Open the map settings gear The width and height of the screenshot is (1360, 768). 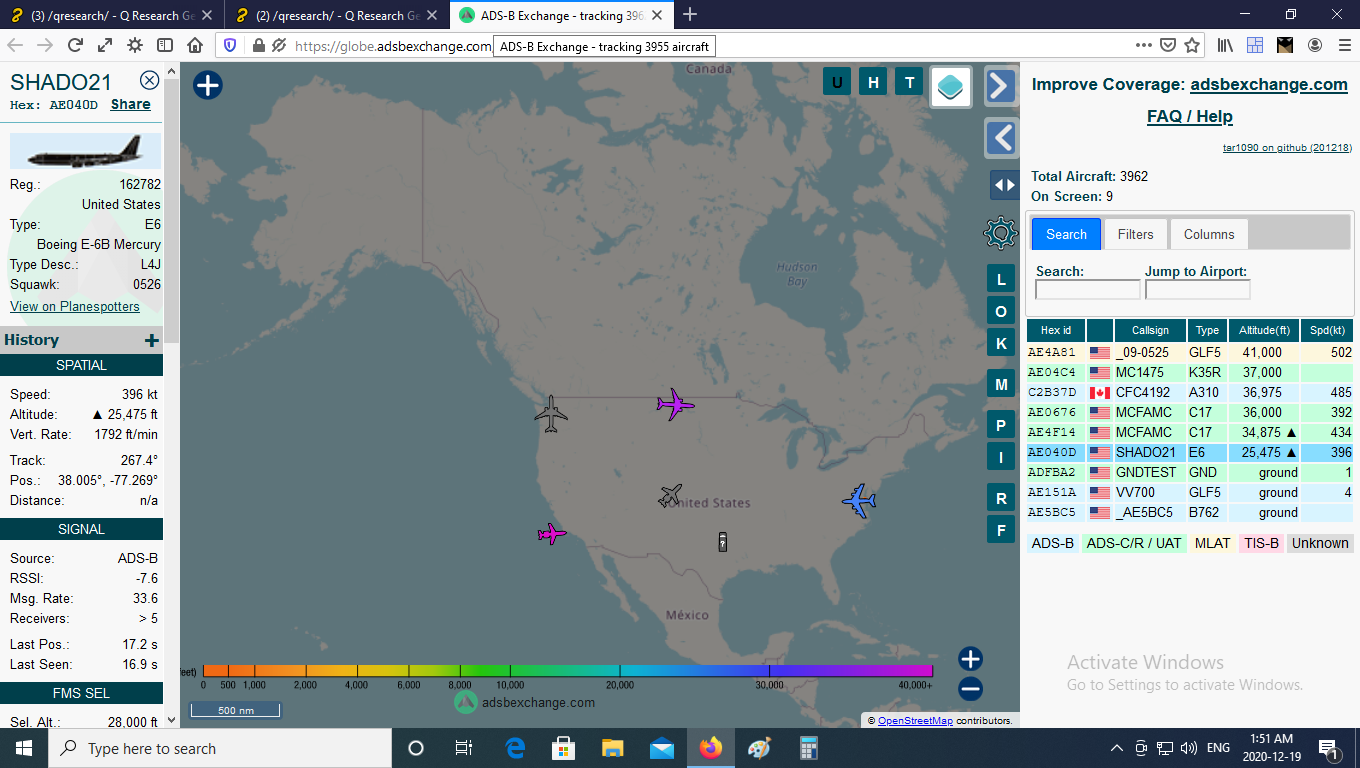(x=1000, y=233)
